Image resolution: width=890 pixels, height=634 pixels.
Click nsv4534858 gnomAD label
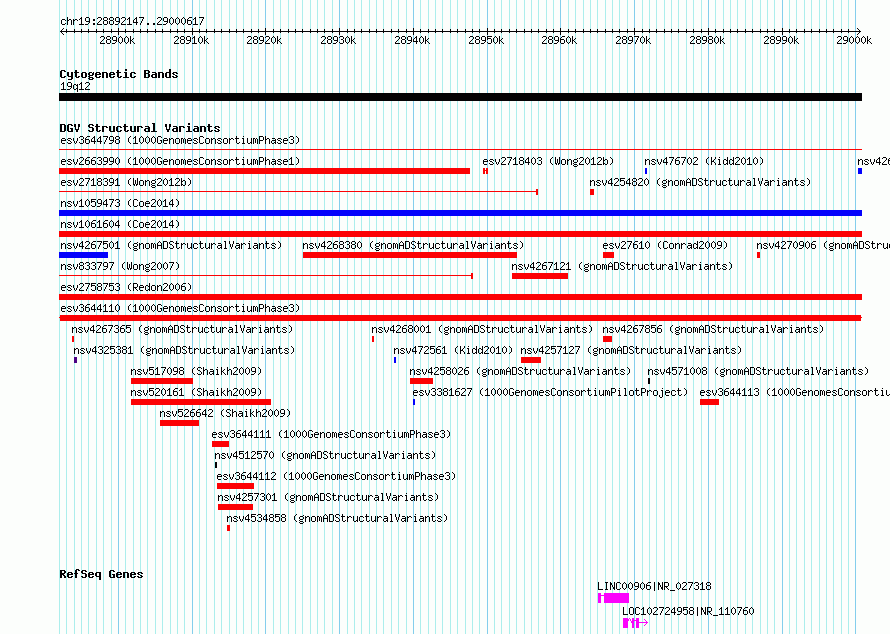click(337, 518)
